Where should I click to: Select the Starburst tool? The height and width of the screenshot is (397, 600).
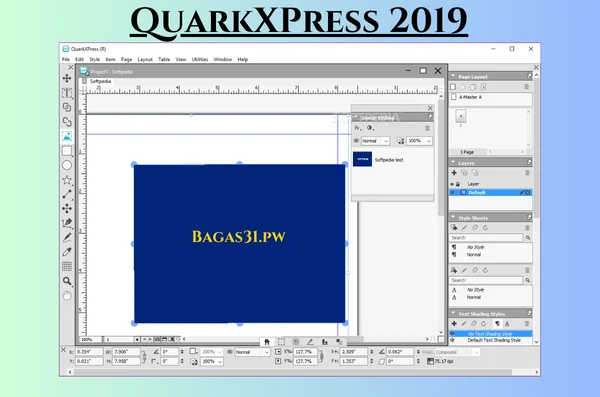67,180
